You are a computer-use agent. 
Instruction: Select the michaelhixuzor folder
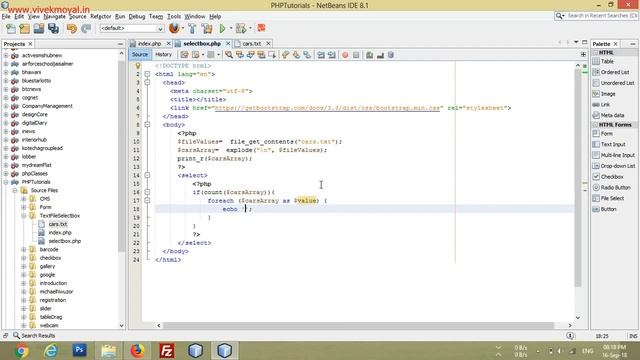pos(56,292)
